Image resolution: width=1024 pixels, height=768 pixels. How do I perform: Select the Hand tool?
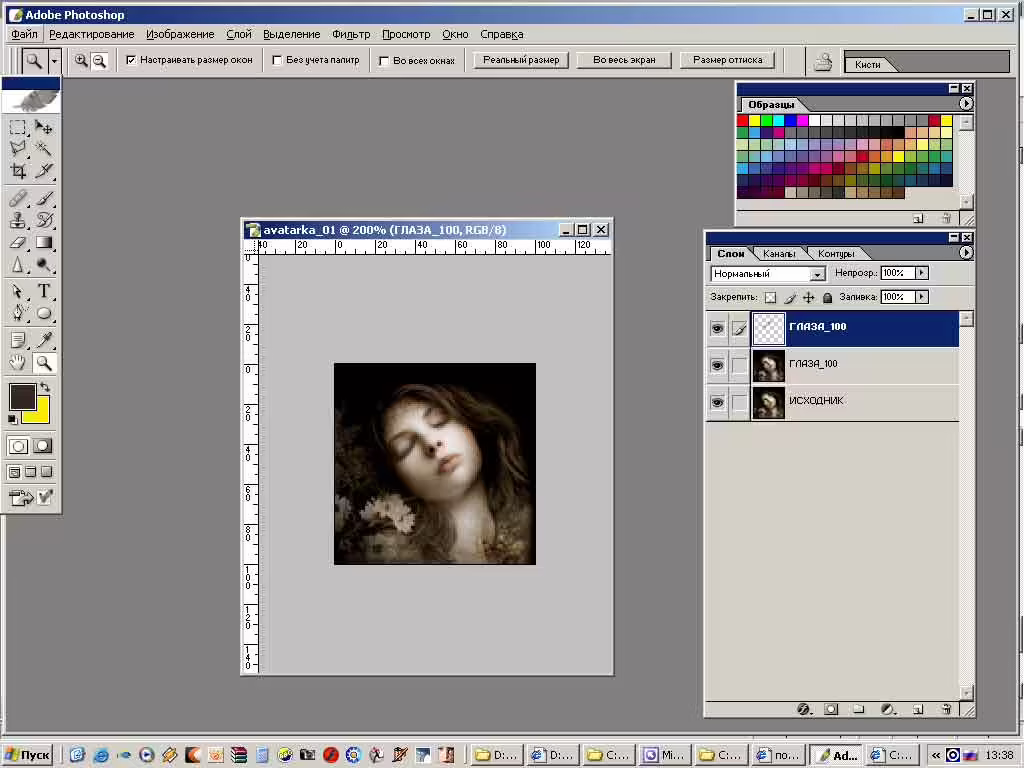(x=18, y=362)
